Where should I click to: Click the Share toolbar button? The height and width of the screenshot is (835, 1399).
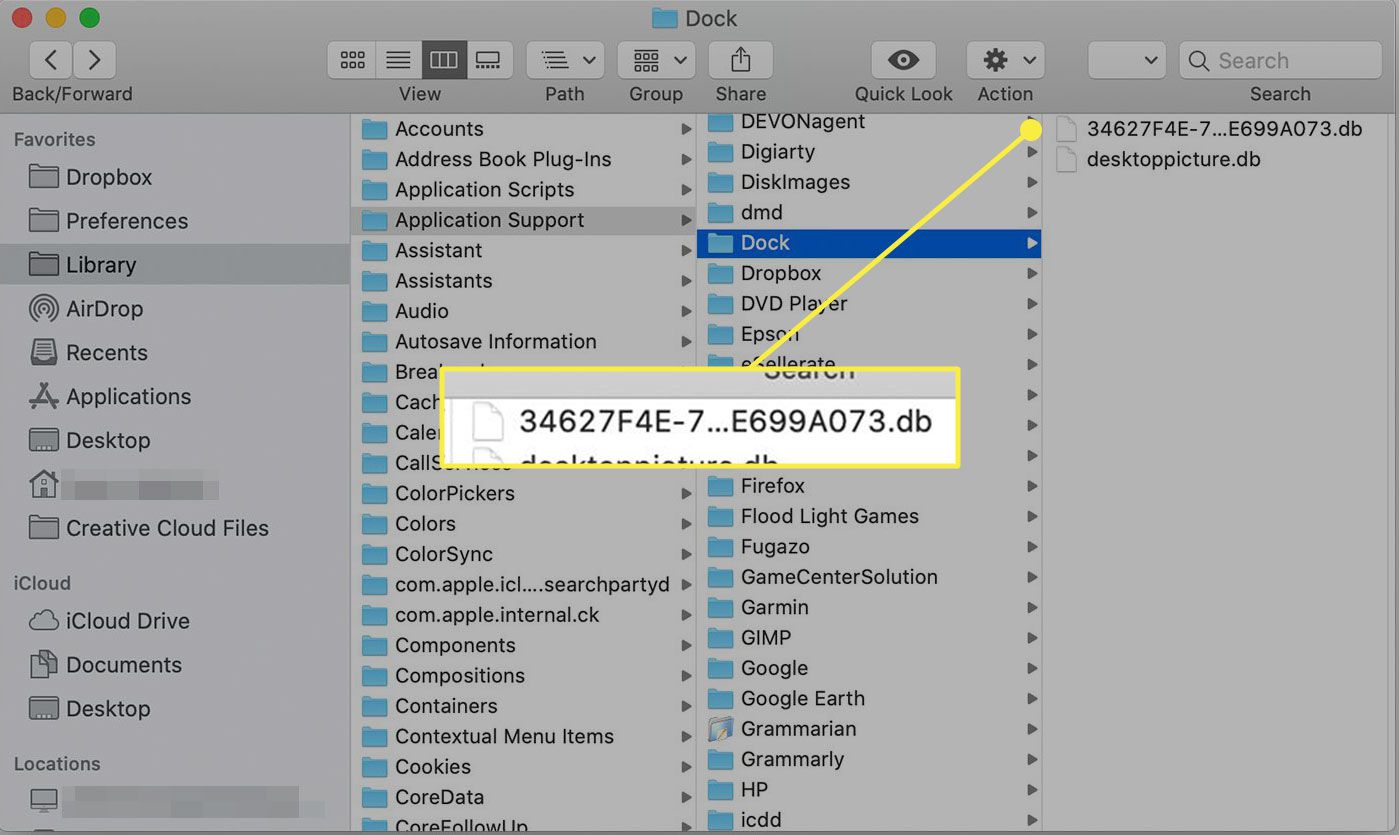[740, 60]
